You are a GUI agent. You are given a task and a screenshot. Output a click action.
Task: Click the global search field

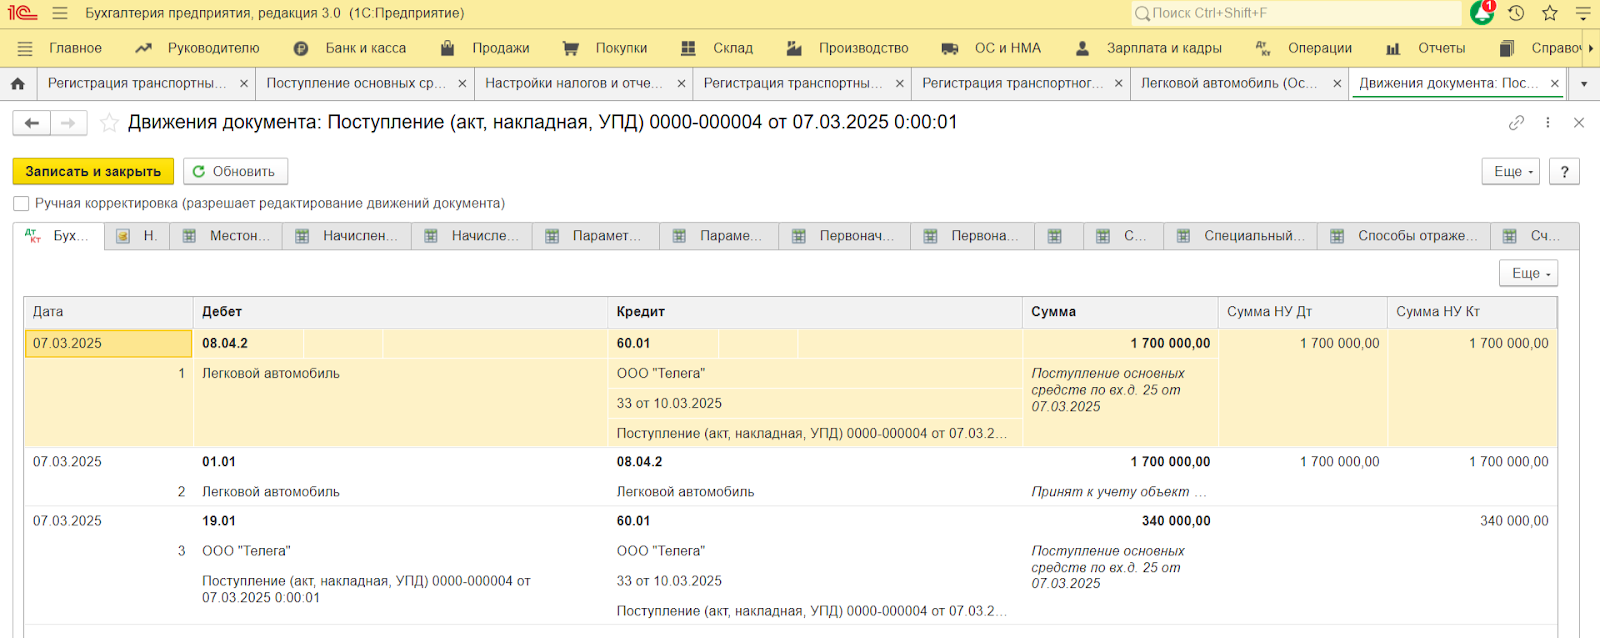tap(1296, 13)
